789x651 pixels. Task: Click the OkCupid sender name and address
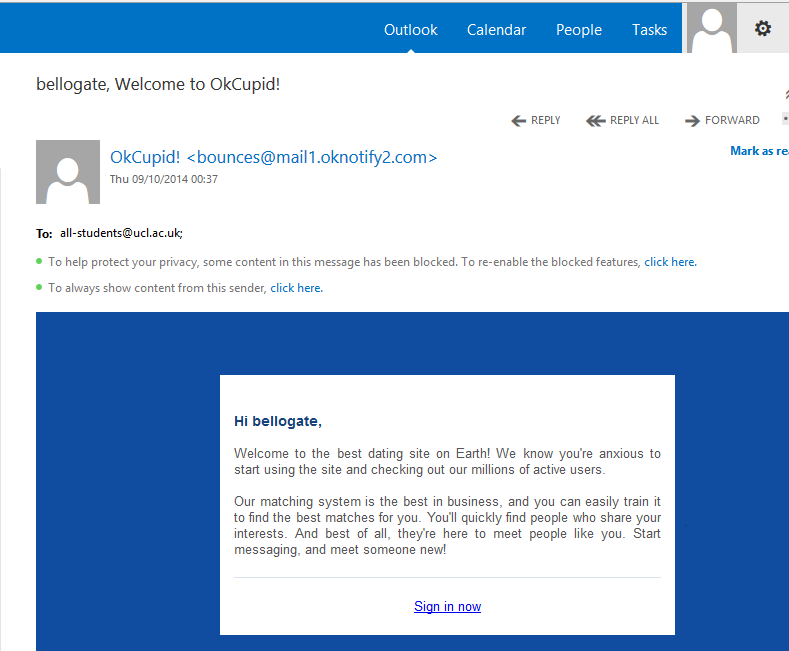coord(273,158)
